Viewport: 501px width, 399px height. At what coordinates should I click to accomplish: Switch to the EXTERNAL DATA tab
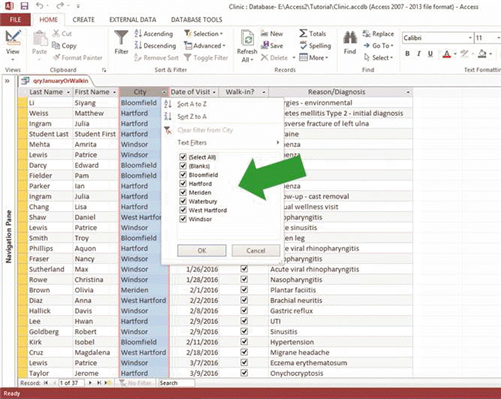[x=133, y=20]
